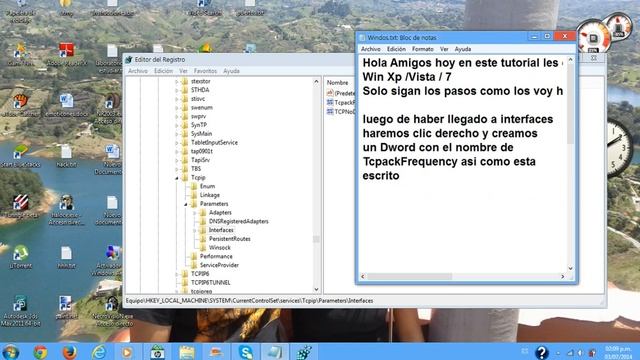640x360 pixels.
Task: Click the Nombre column header
Action: [338, 83]
